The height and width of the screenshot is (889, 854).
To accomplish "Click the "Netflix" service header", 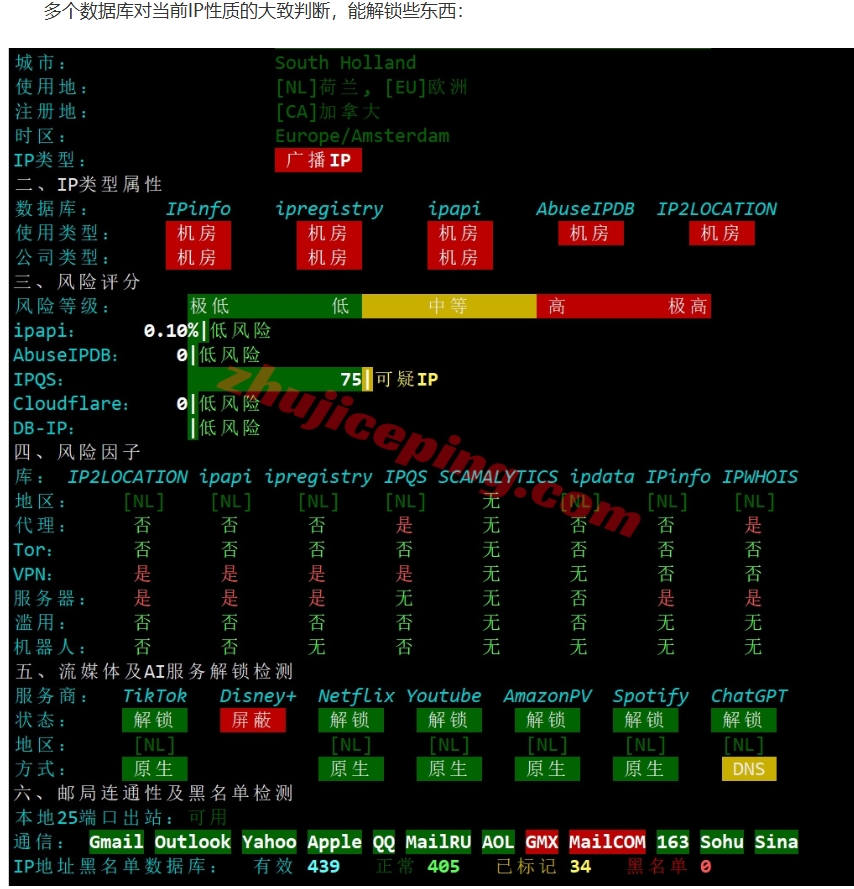I will [356, 696].
